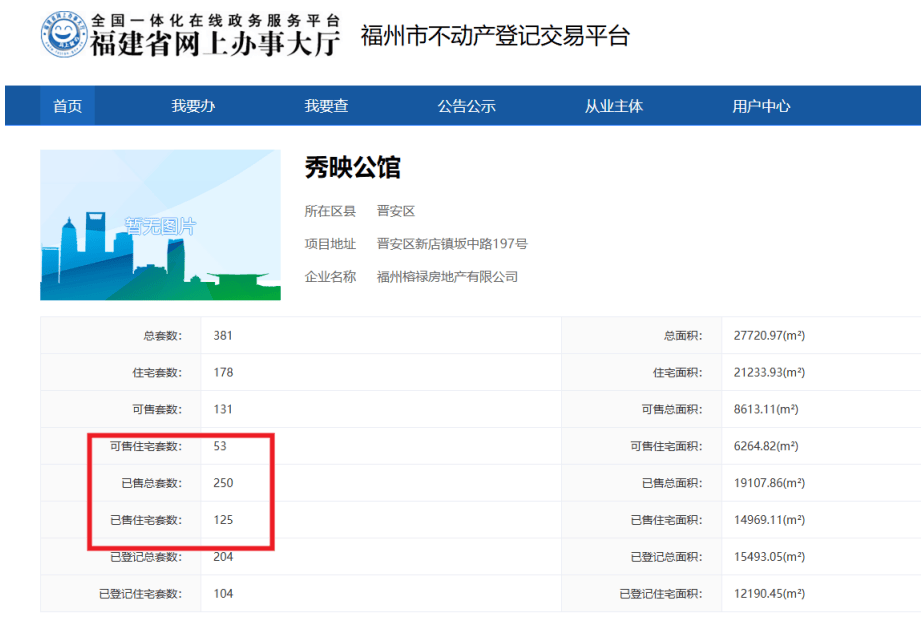Click the 已售住宅套数 value 125
This screenshot has width=921, height=627.
tap(223, 520)
